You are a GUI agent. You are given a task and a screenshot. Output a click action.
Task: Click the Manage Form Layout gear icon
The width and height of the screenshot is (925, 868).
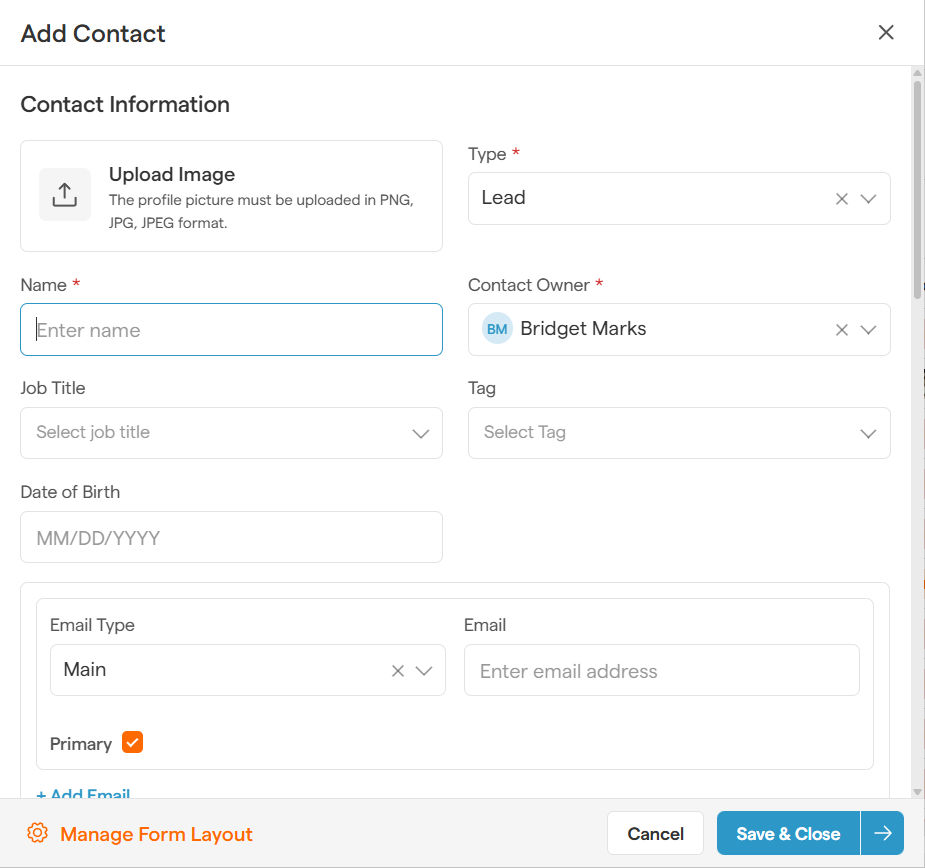pyautogui.click(x=38, y=834)
